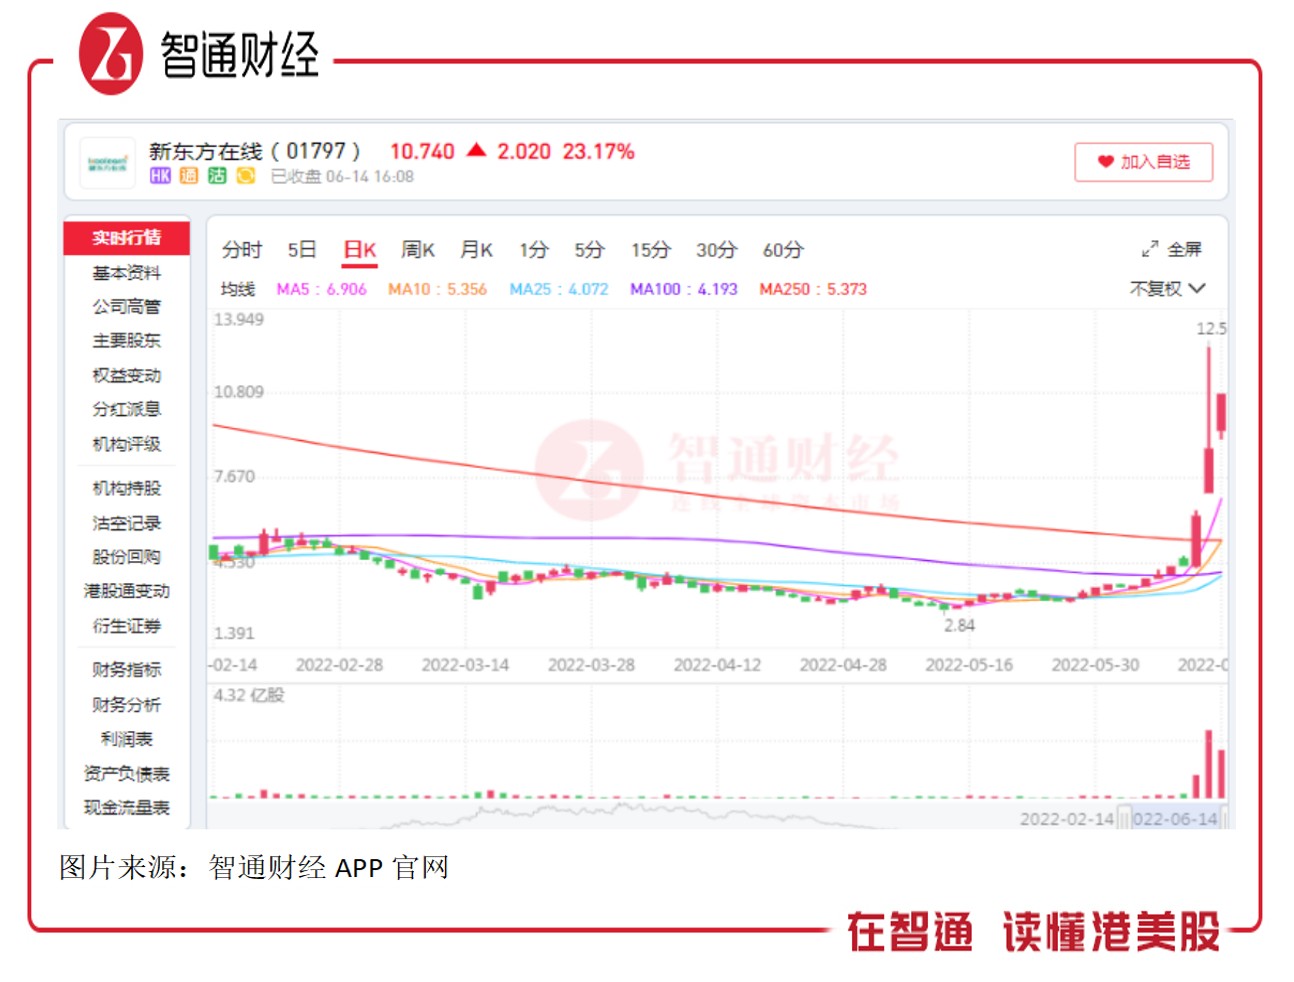Click the orange 通 badge icon
1294x982 pixels.
189,176
